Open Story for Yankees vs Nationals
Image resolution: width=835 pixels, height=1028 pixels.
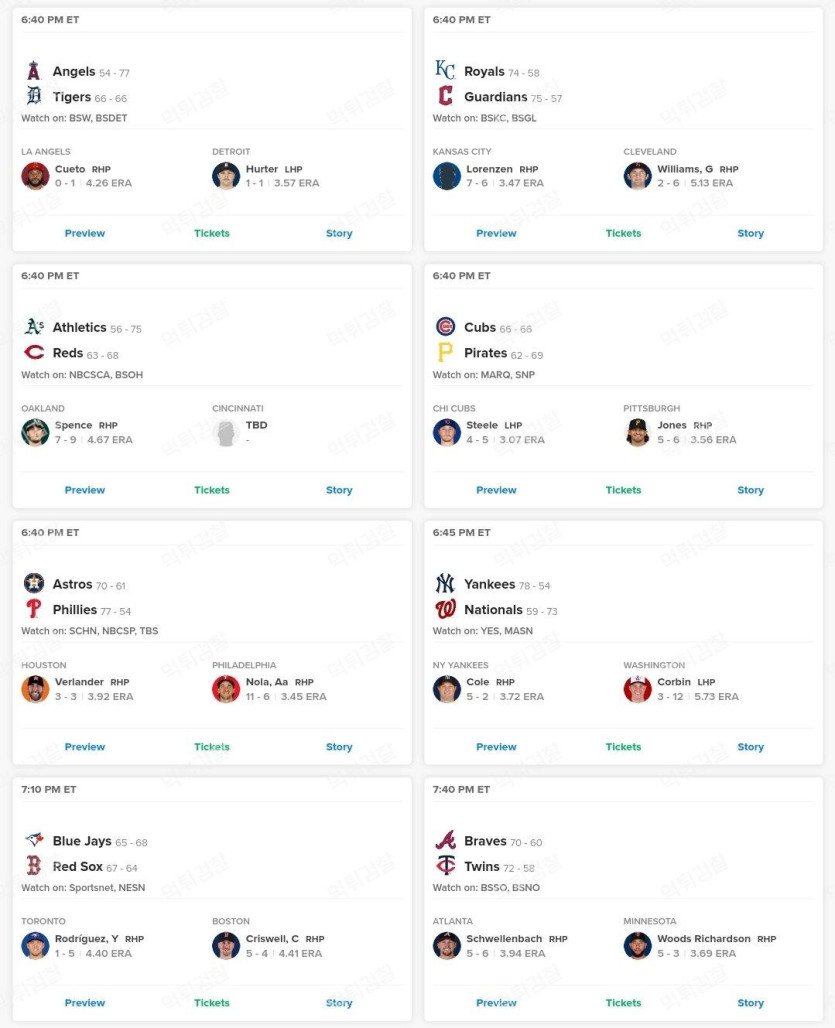point(750,747)
